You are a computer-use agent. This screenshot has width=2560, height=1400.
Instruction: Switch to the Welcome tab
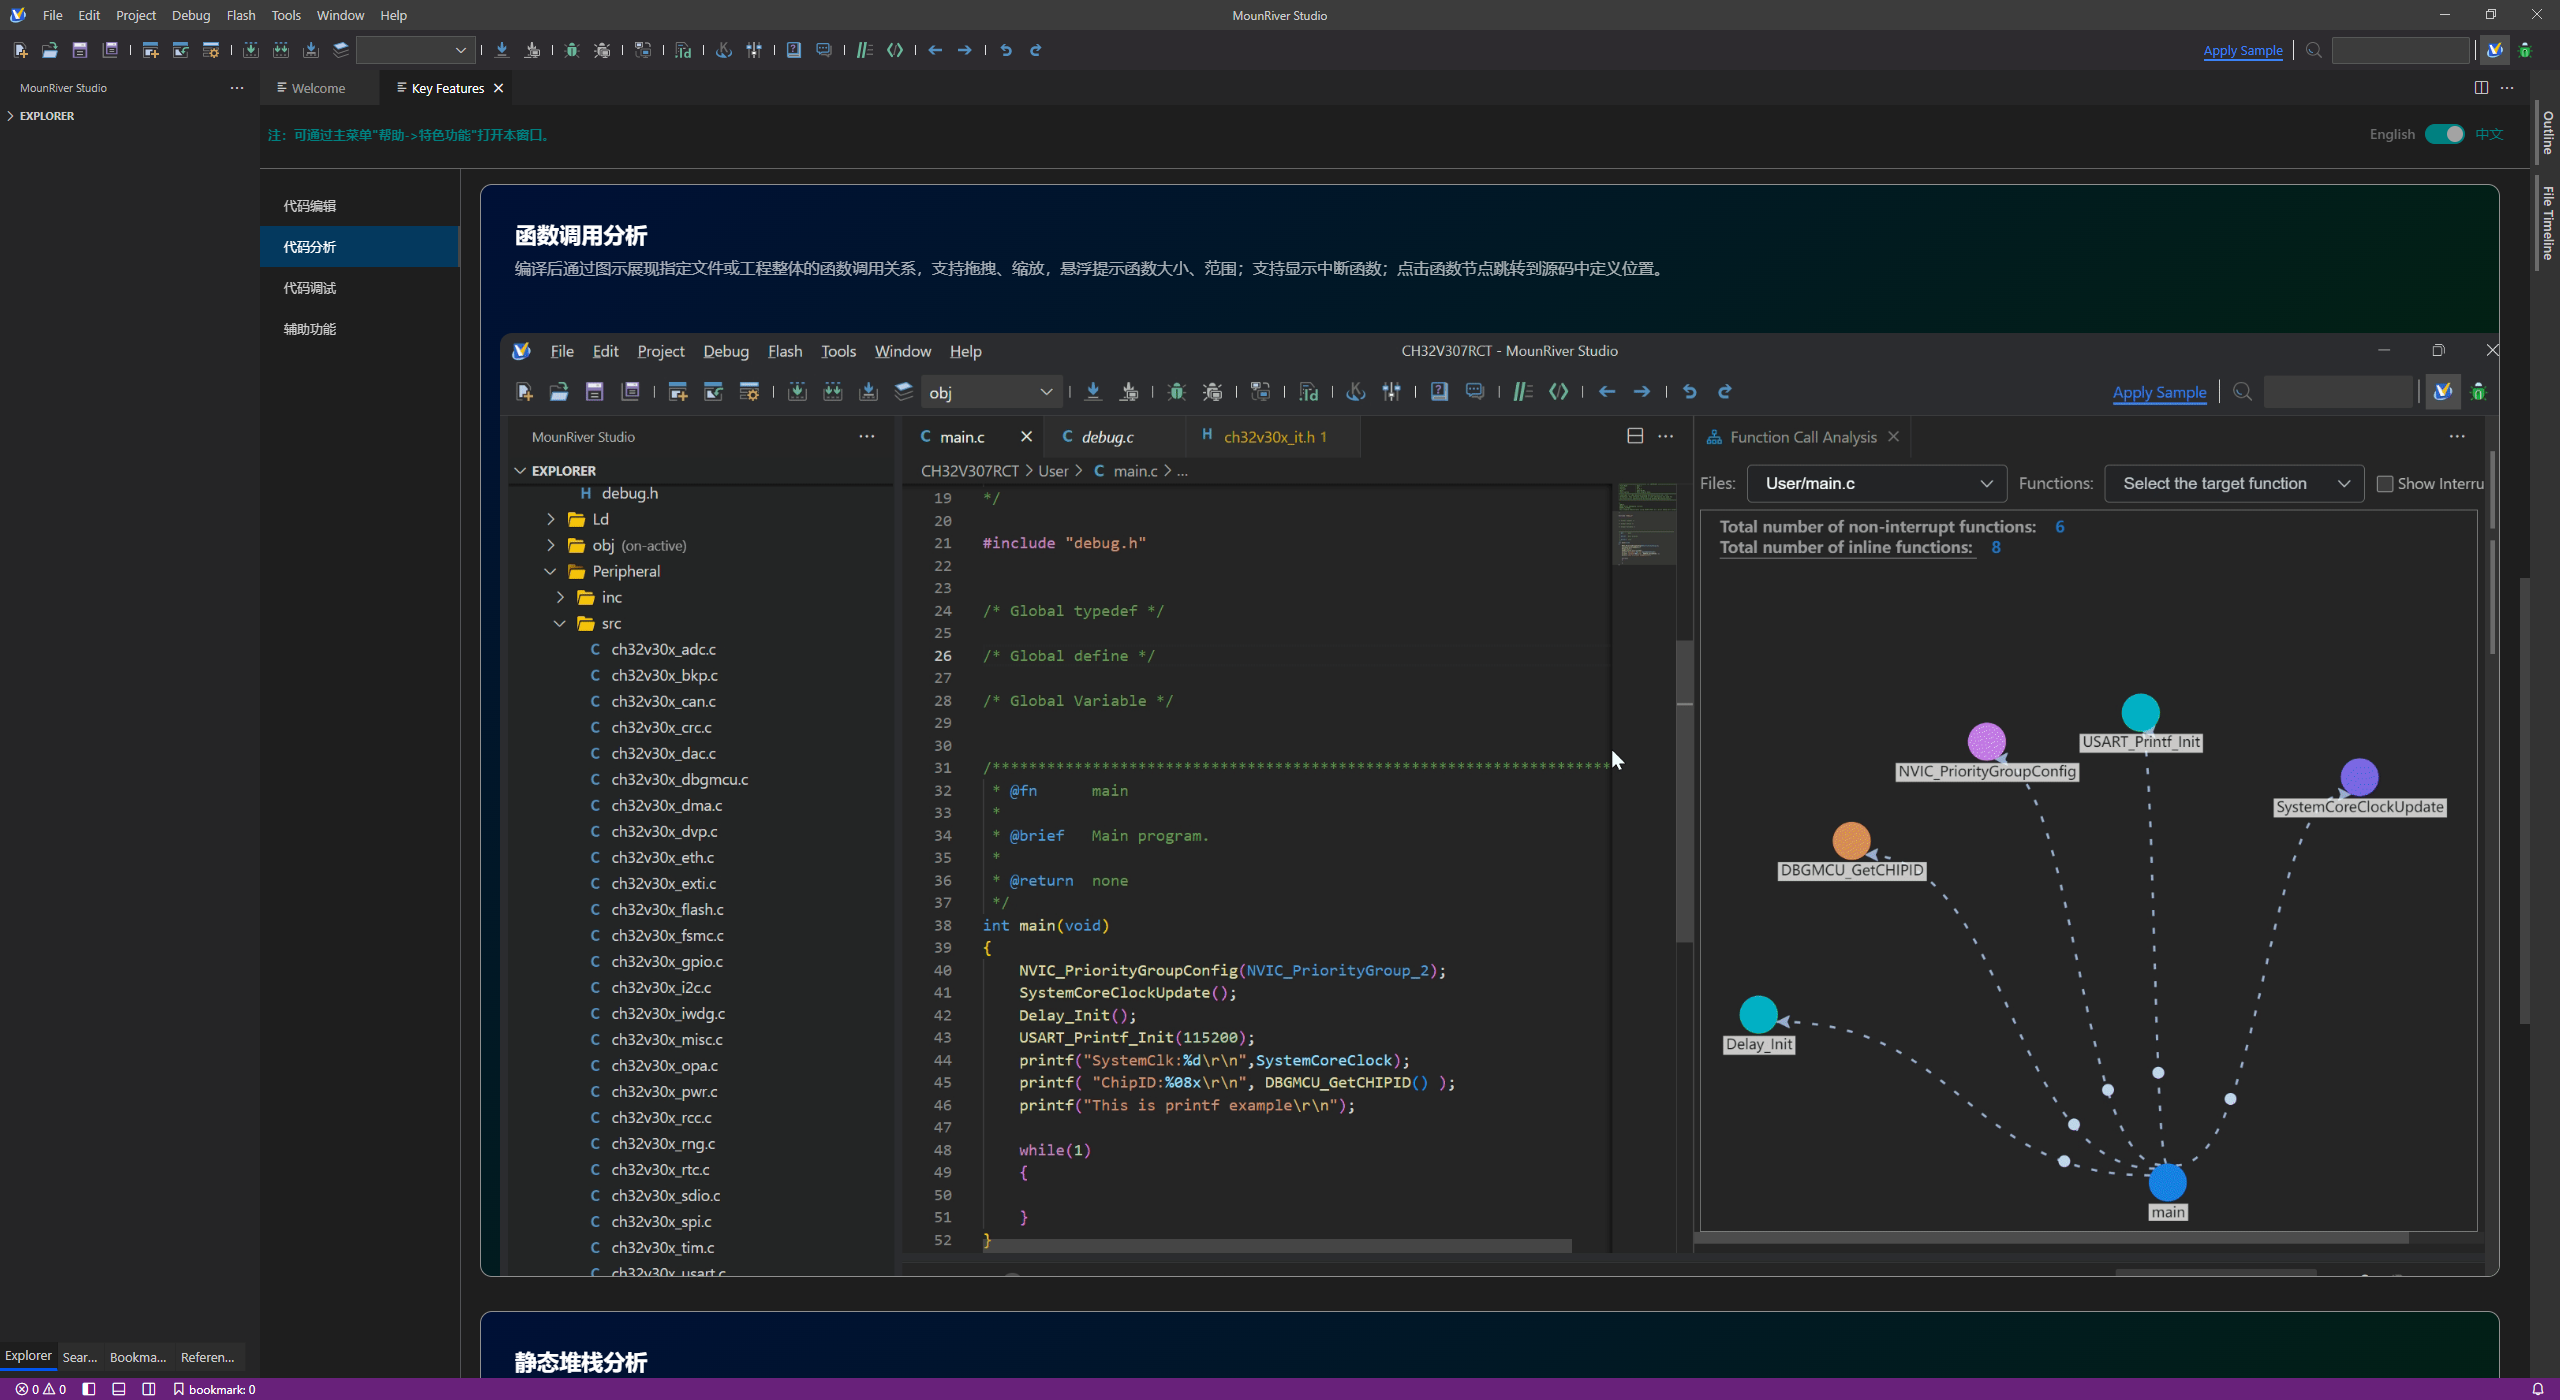318,88
